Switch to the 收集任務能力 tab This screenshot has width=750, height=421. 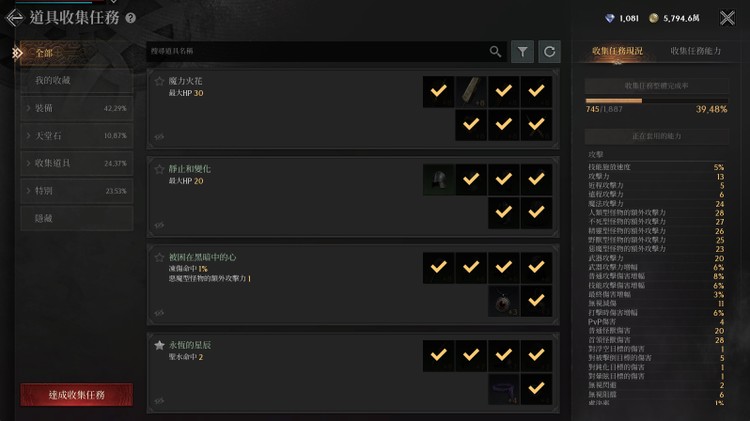pyautogui.click(x=695, y=51)
